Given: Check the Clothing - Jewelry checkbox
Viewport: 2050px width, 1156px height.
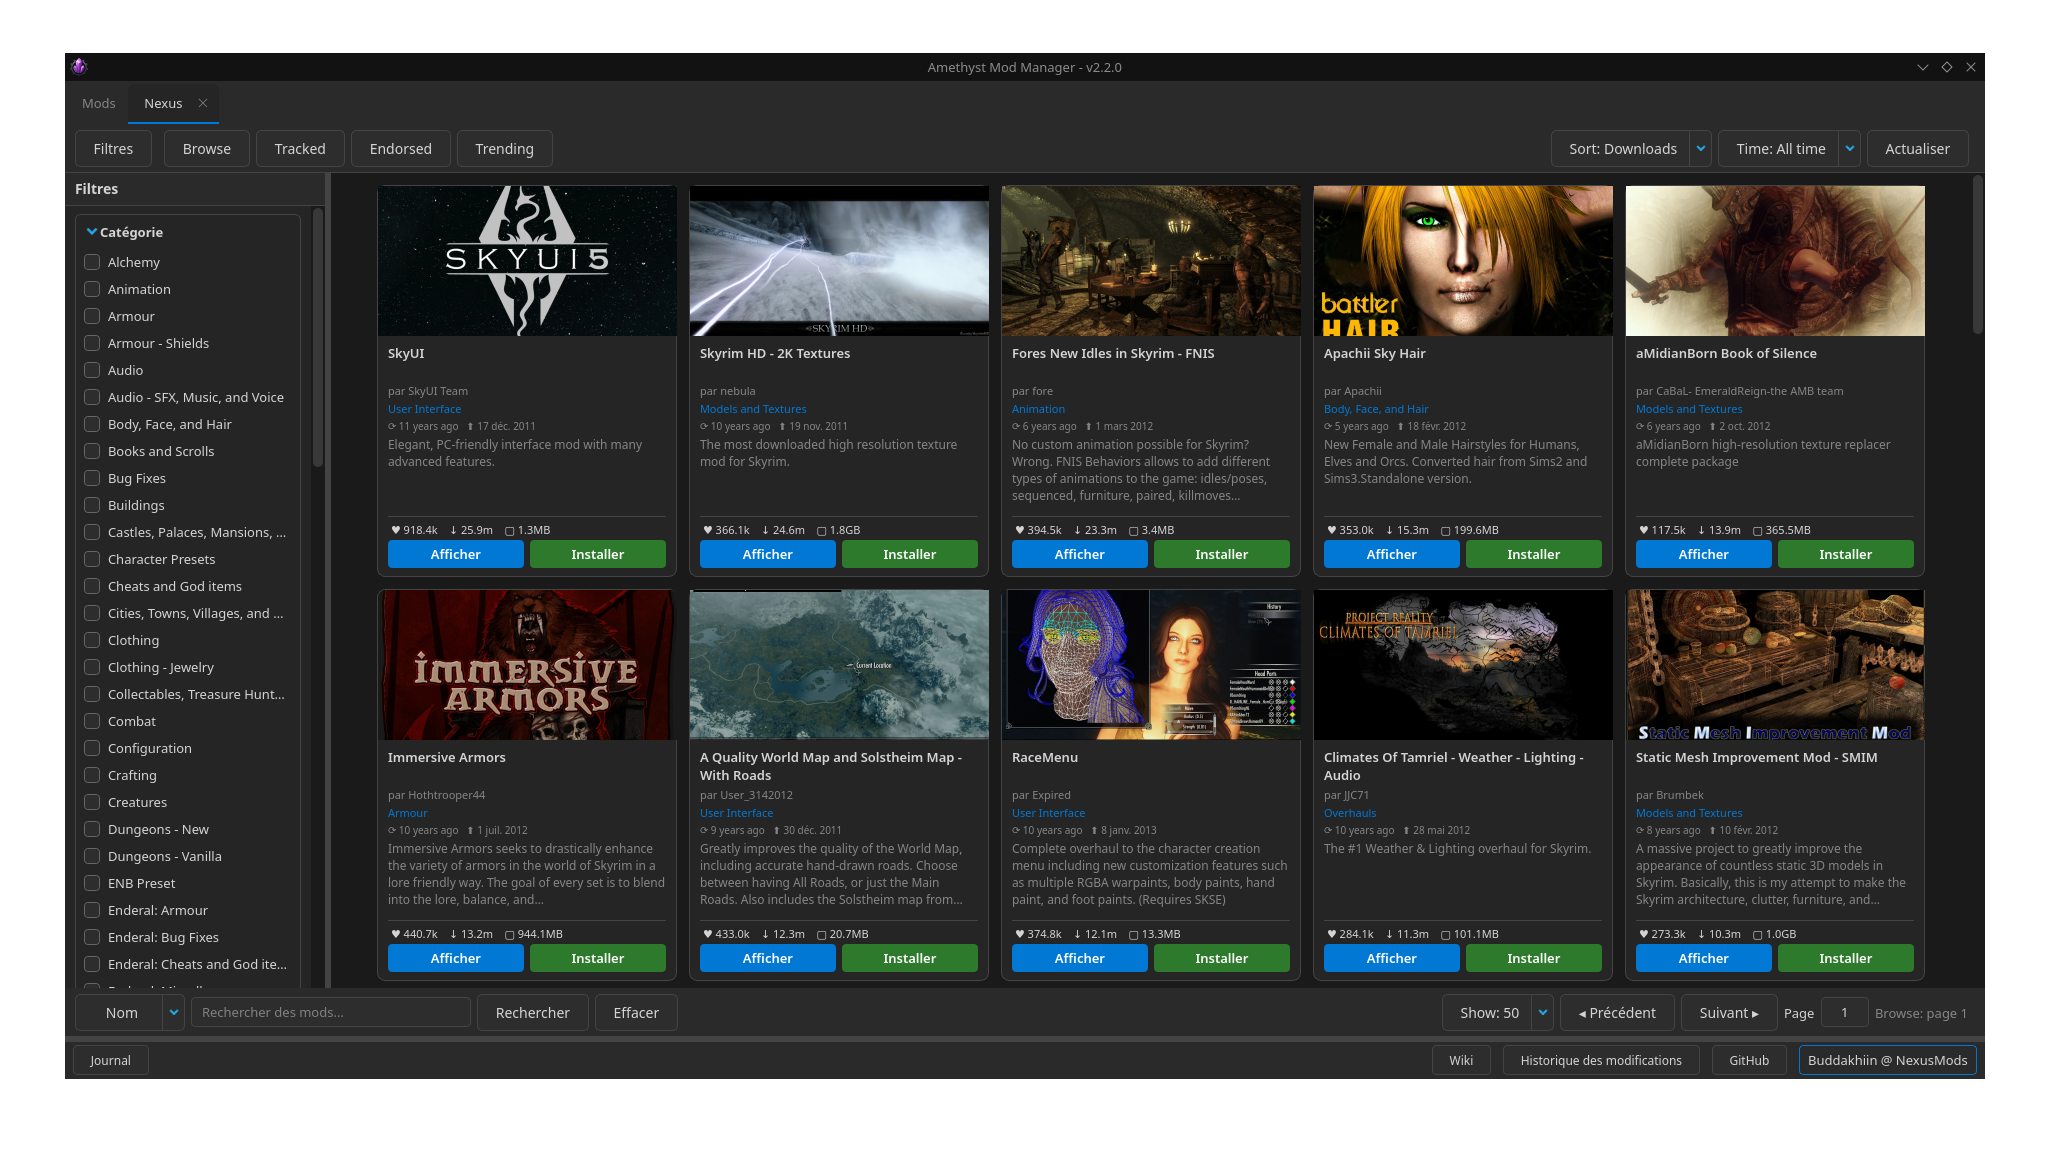Looking at the screenshot, I should pos(92,667).
